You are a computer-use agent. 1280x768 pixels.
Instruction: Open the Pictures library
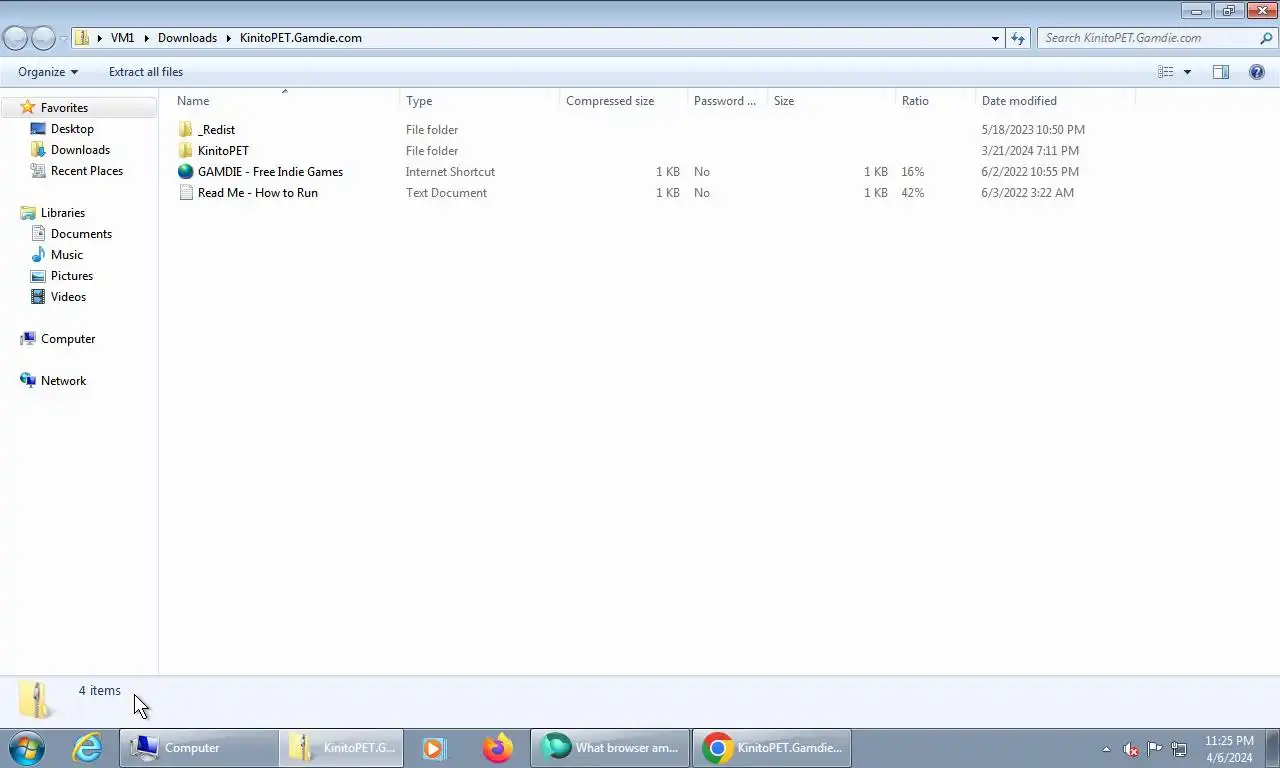pyautogui.click(x=72, y=276)
